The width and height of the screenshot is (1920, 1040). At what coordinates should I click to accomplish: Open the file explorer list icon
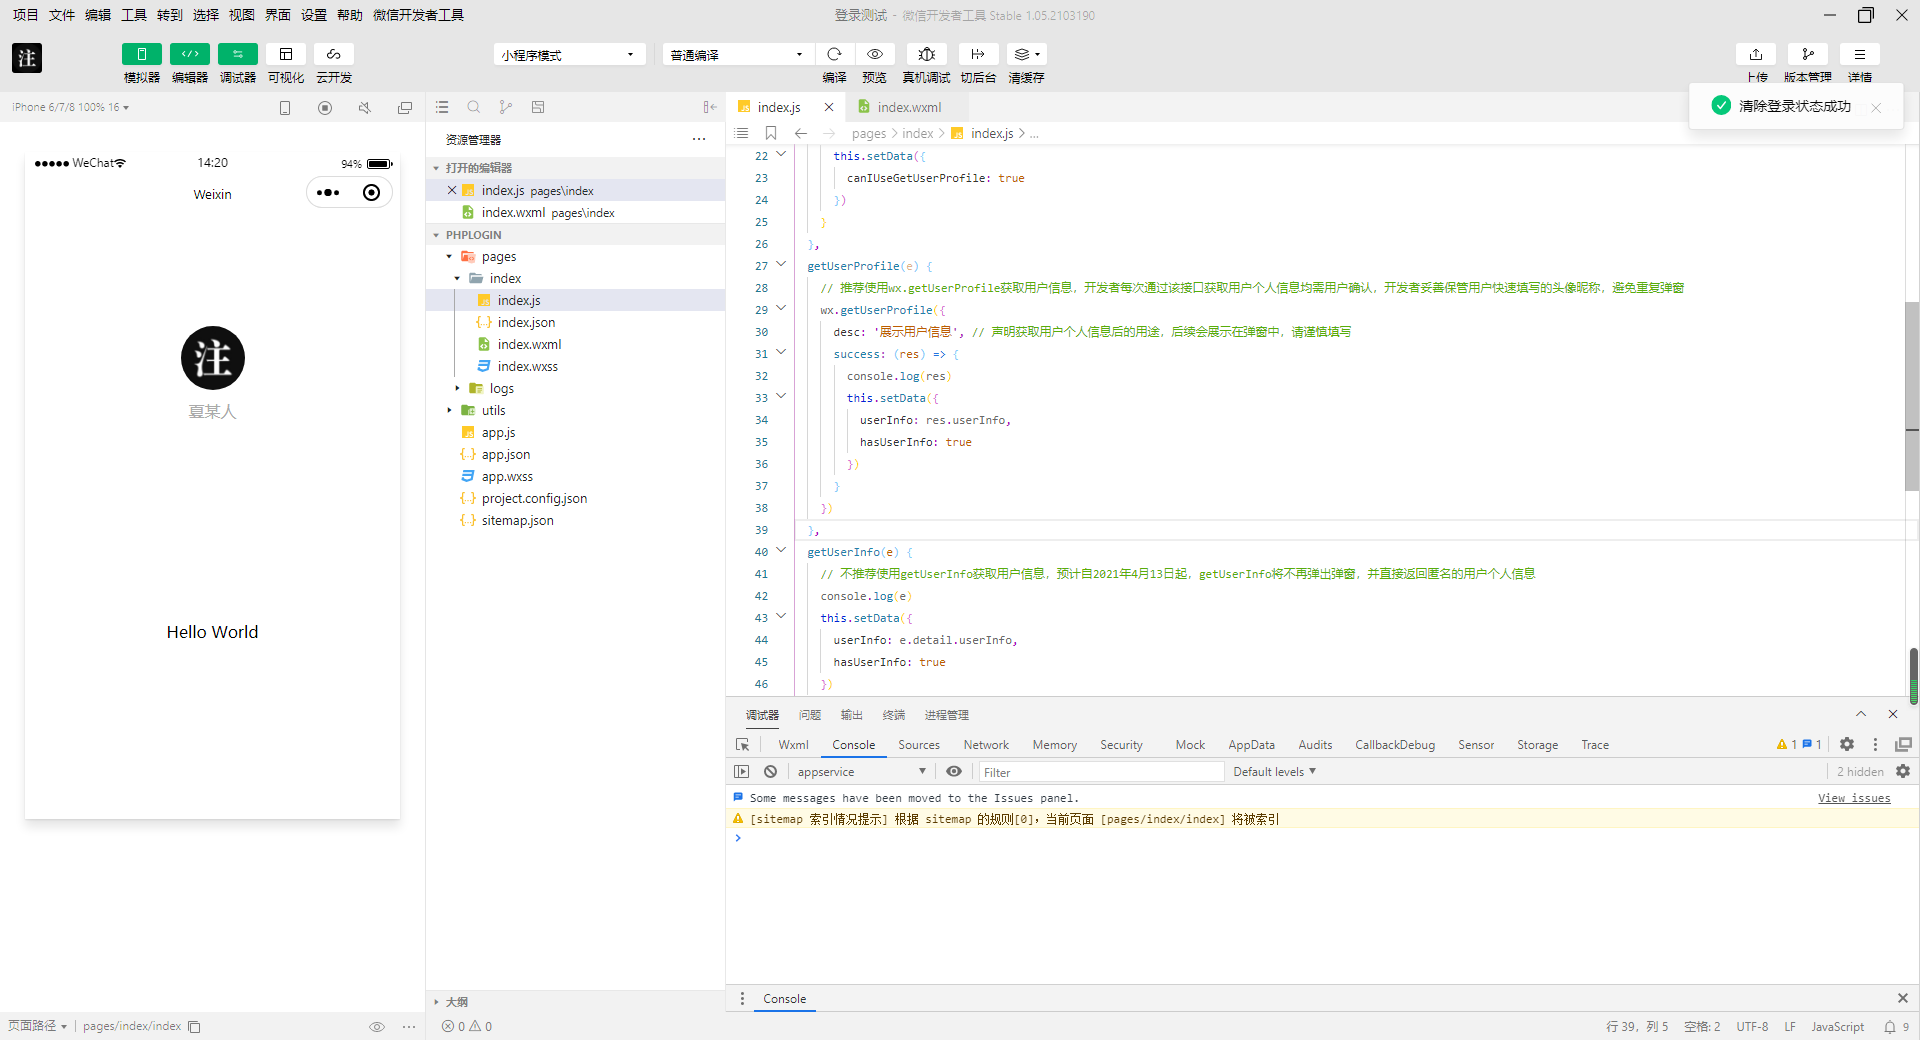point(442,107)
